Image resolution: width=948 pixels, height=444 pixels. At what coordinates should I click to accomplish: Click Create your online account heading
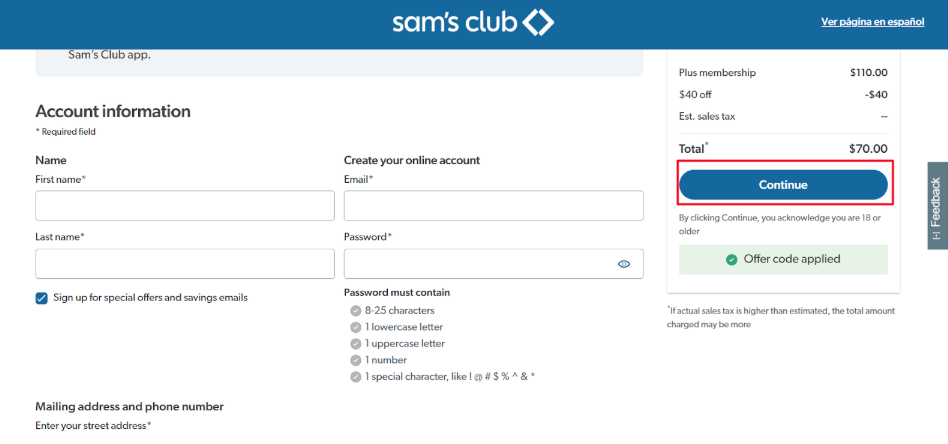tap(412, 160)
